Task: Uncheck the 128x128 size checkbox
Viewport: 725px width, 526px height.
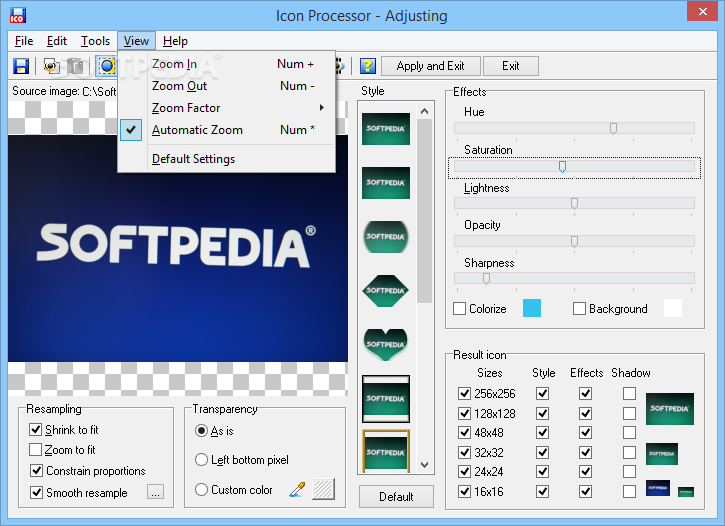Action: (x=464, y=413)
